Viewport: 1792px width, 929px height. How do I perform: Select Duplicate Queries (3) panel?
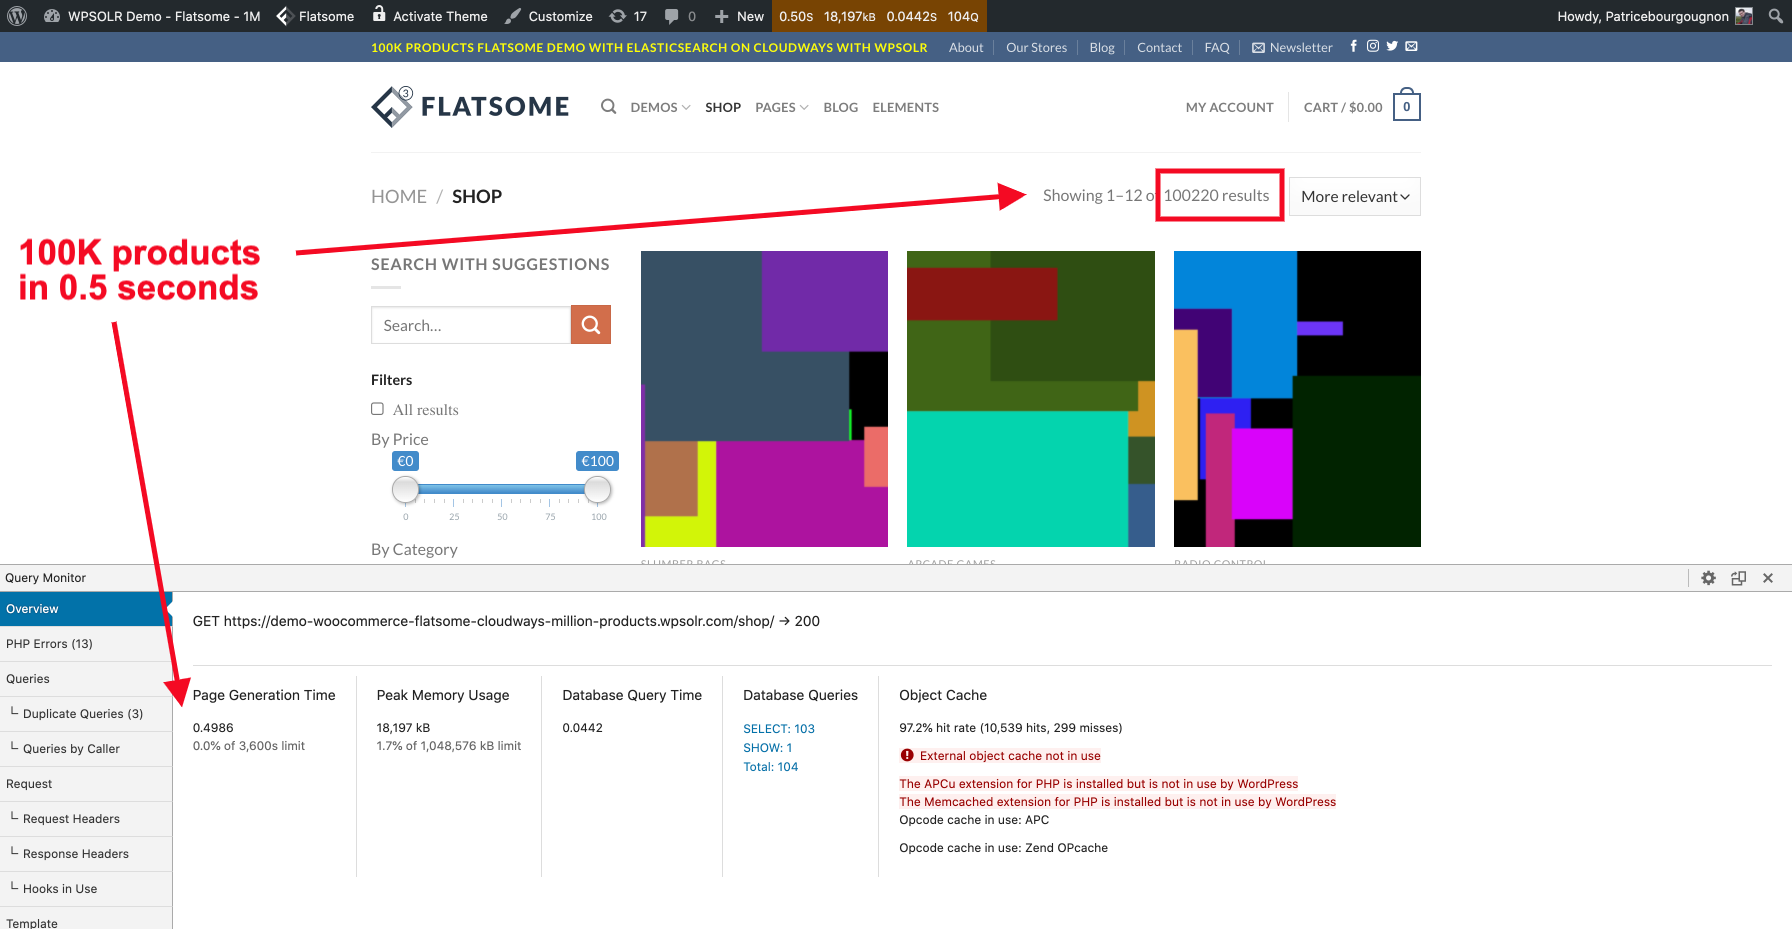click(x=86, y=714)
